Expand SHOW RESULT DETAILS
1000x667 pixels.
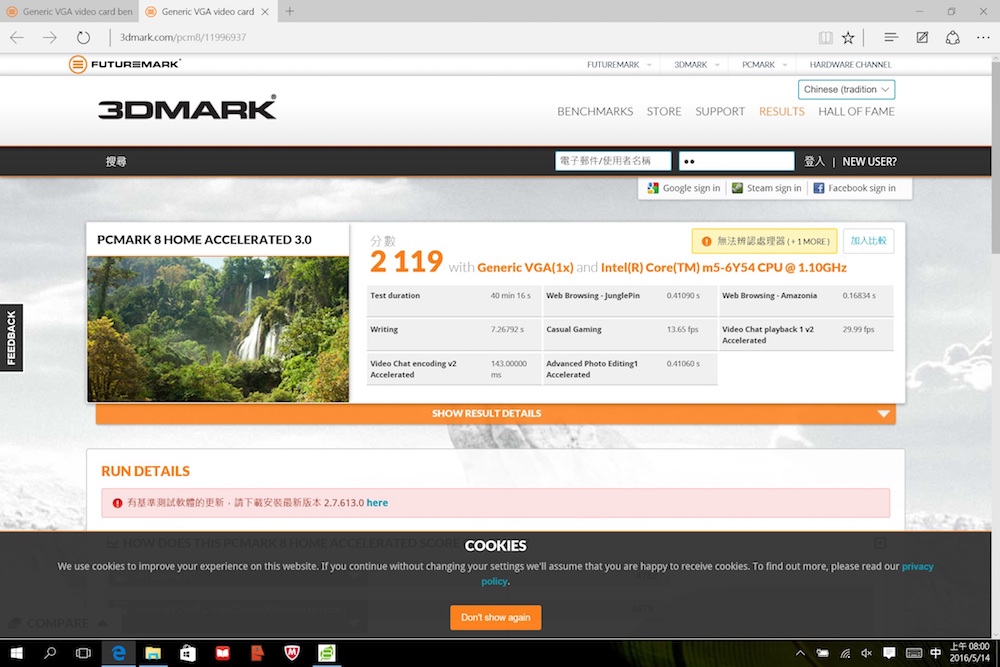(486, 412)
